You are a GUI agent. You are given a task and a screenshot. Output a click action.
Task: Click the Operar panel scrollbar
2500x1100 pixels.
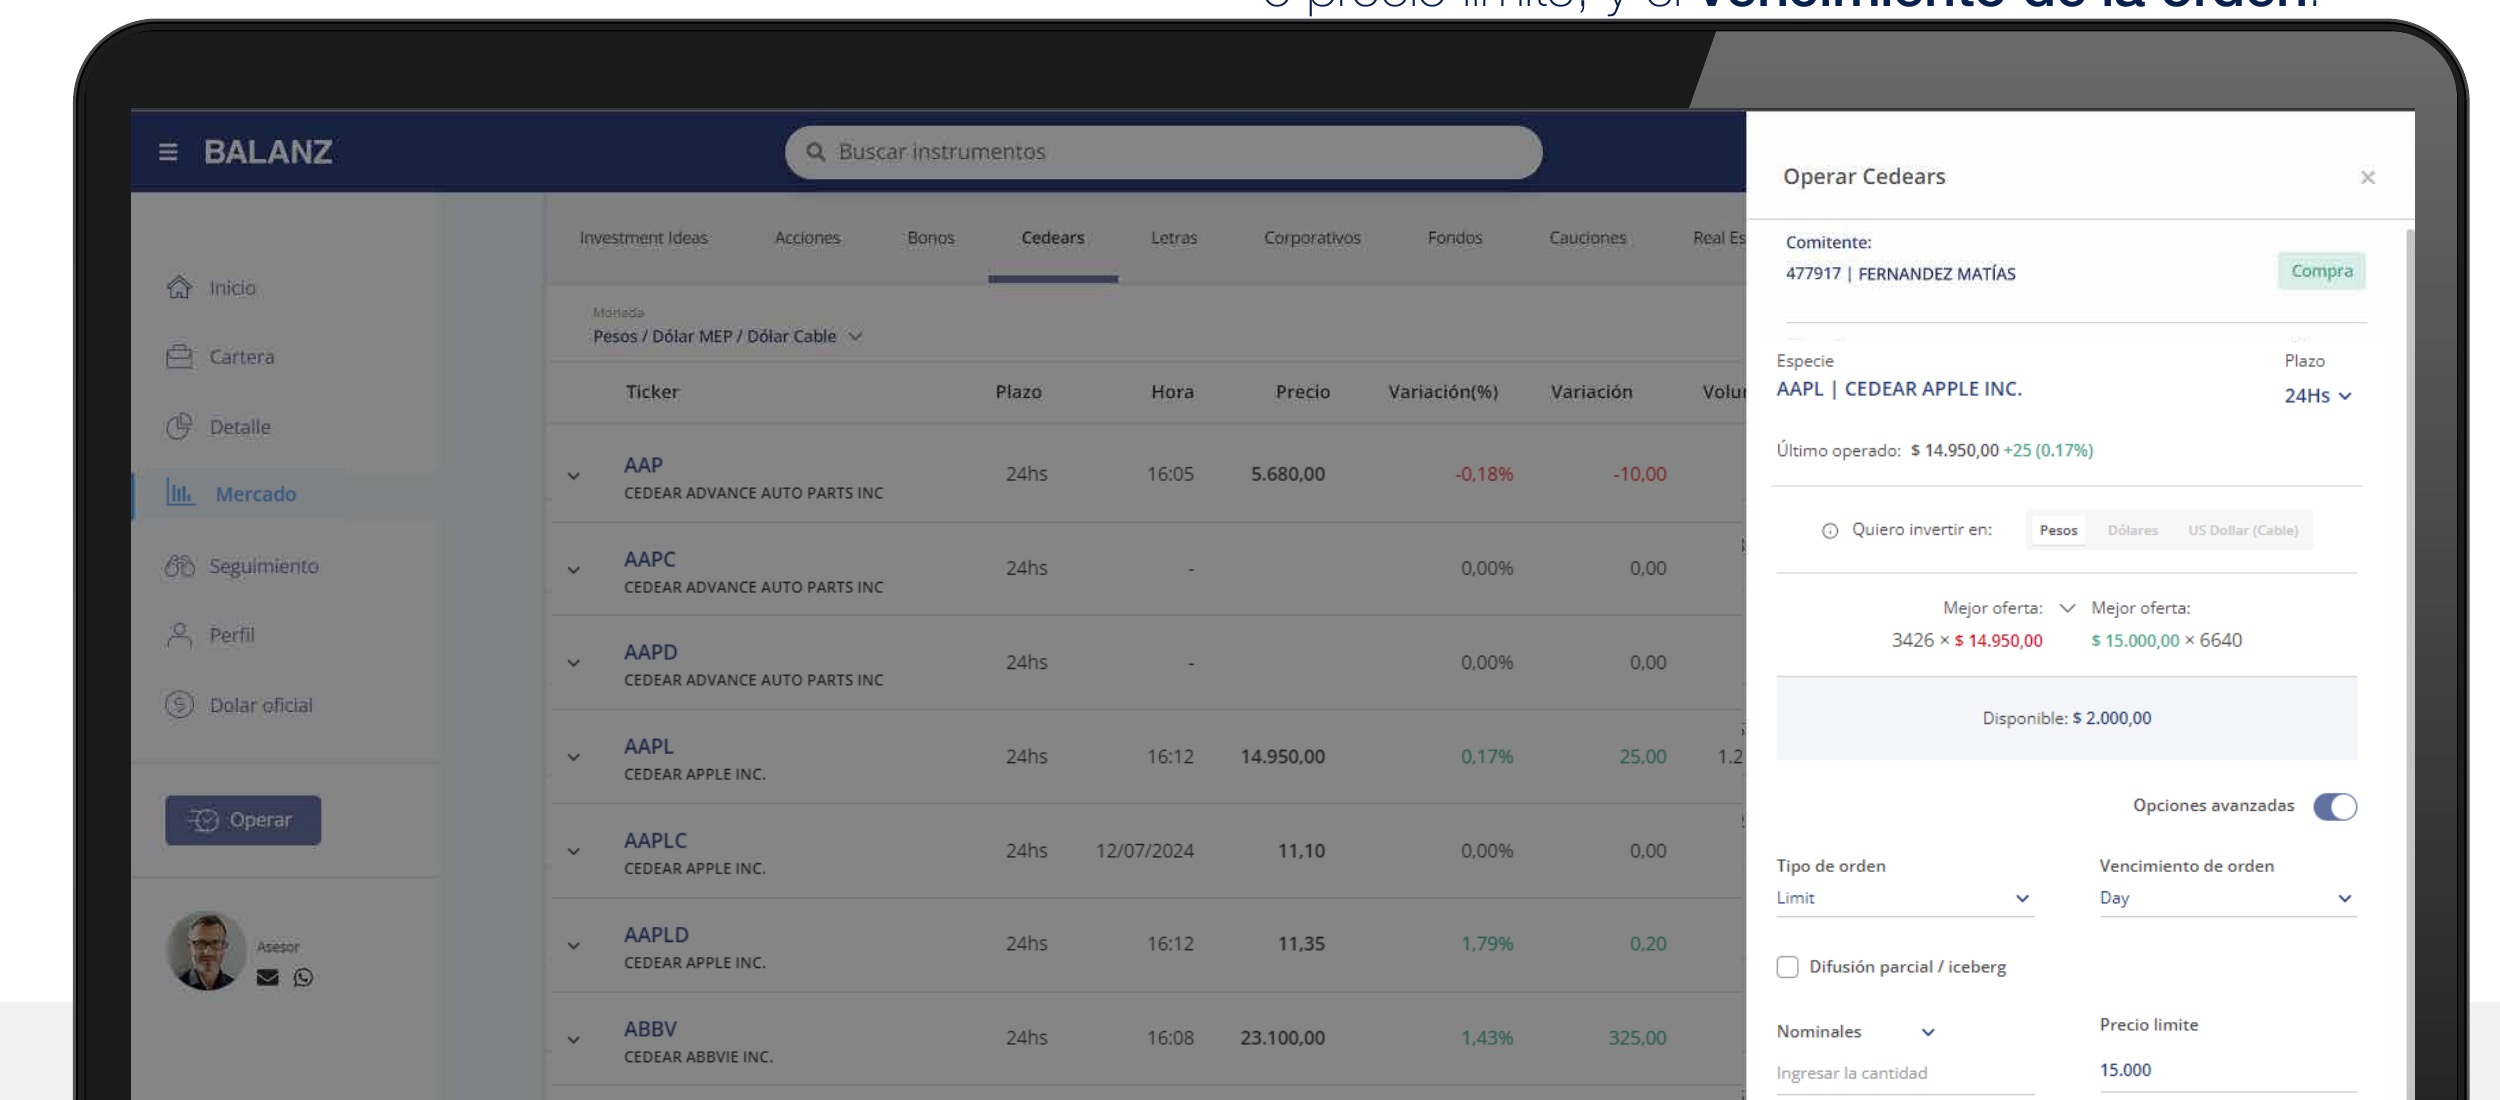click(2409, 664)
